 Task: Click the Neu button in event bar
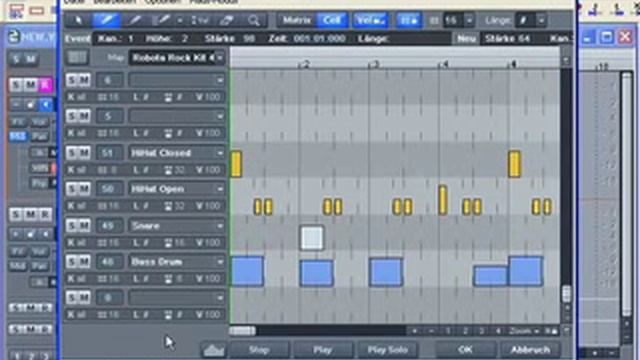[x=466, y=39]
